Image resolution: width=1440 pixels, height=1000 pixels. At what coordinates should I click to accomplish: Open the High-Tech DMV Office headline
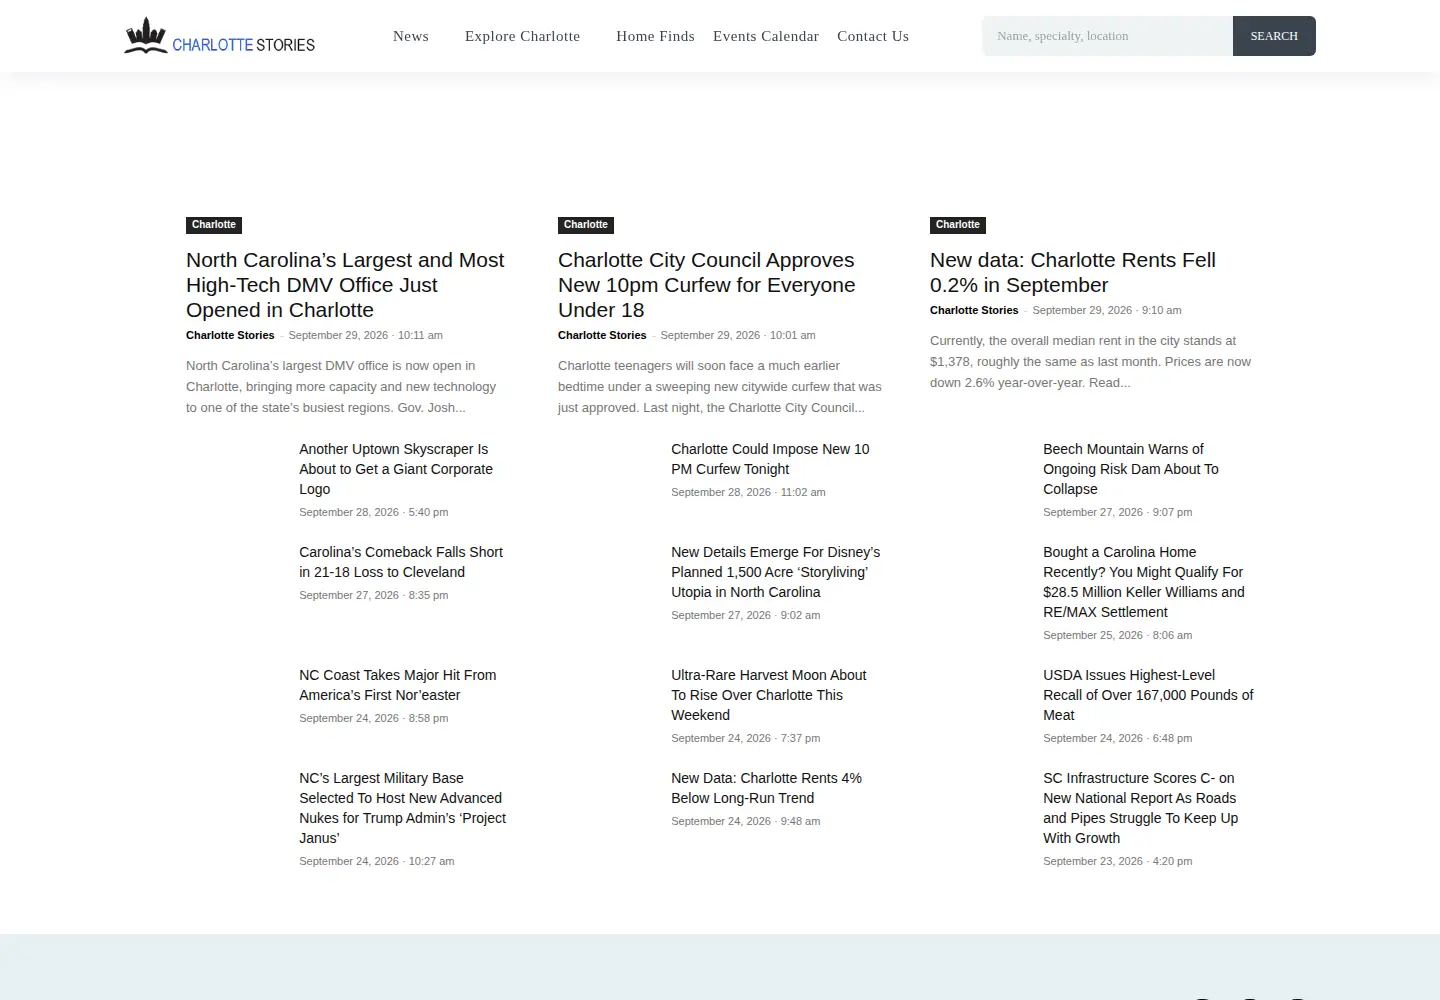click(x=345, y=285)
